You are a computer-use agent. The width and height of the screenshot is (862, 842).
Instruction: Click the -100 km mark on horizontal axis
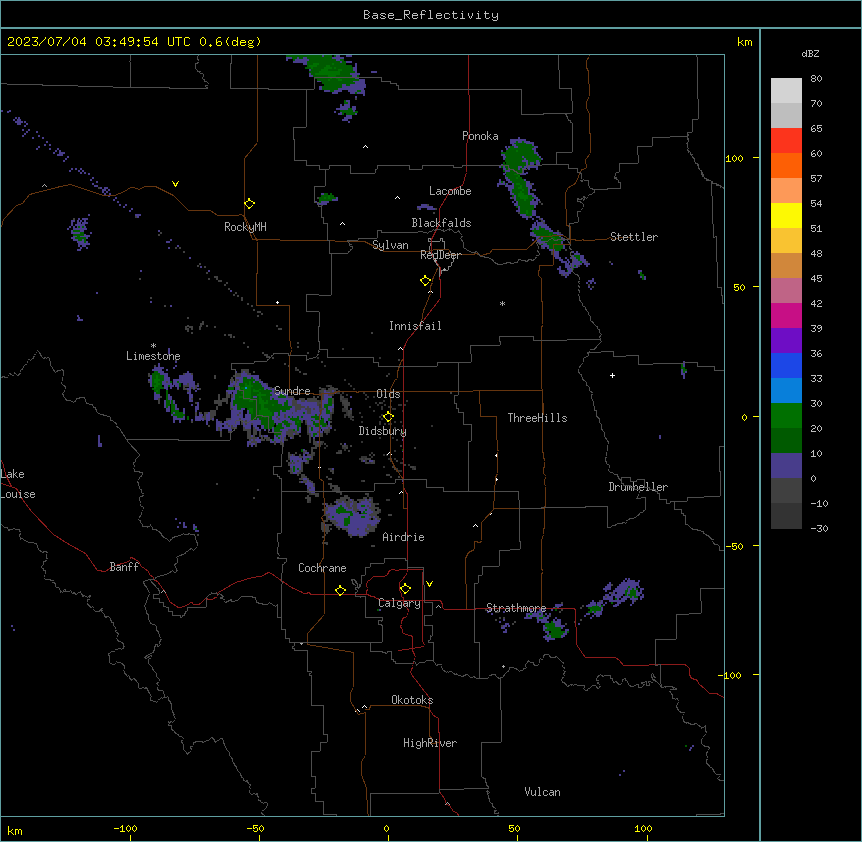(125, 828)
